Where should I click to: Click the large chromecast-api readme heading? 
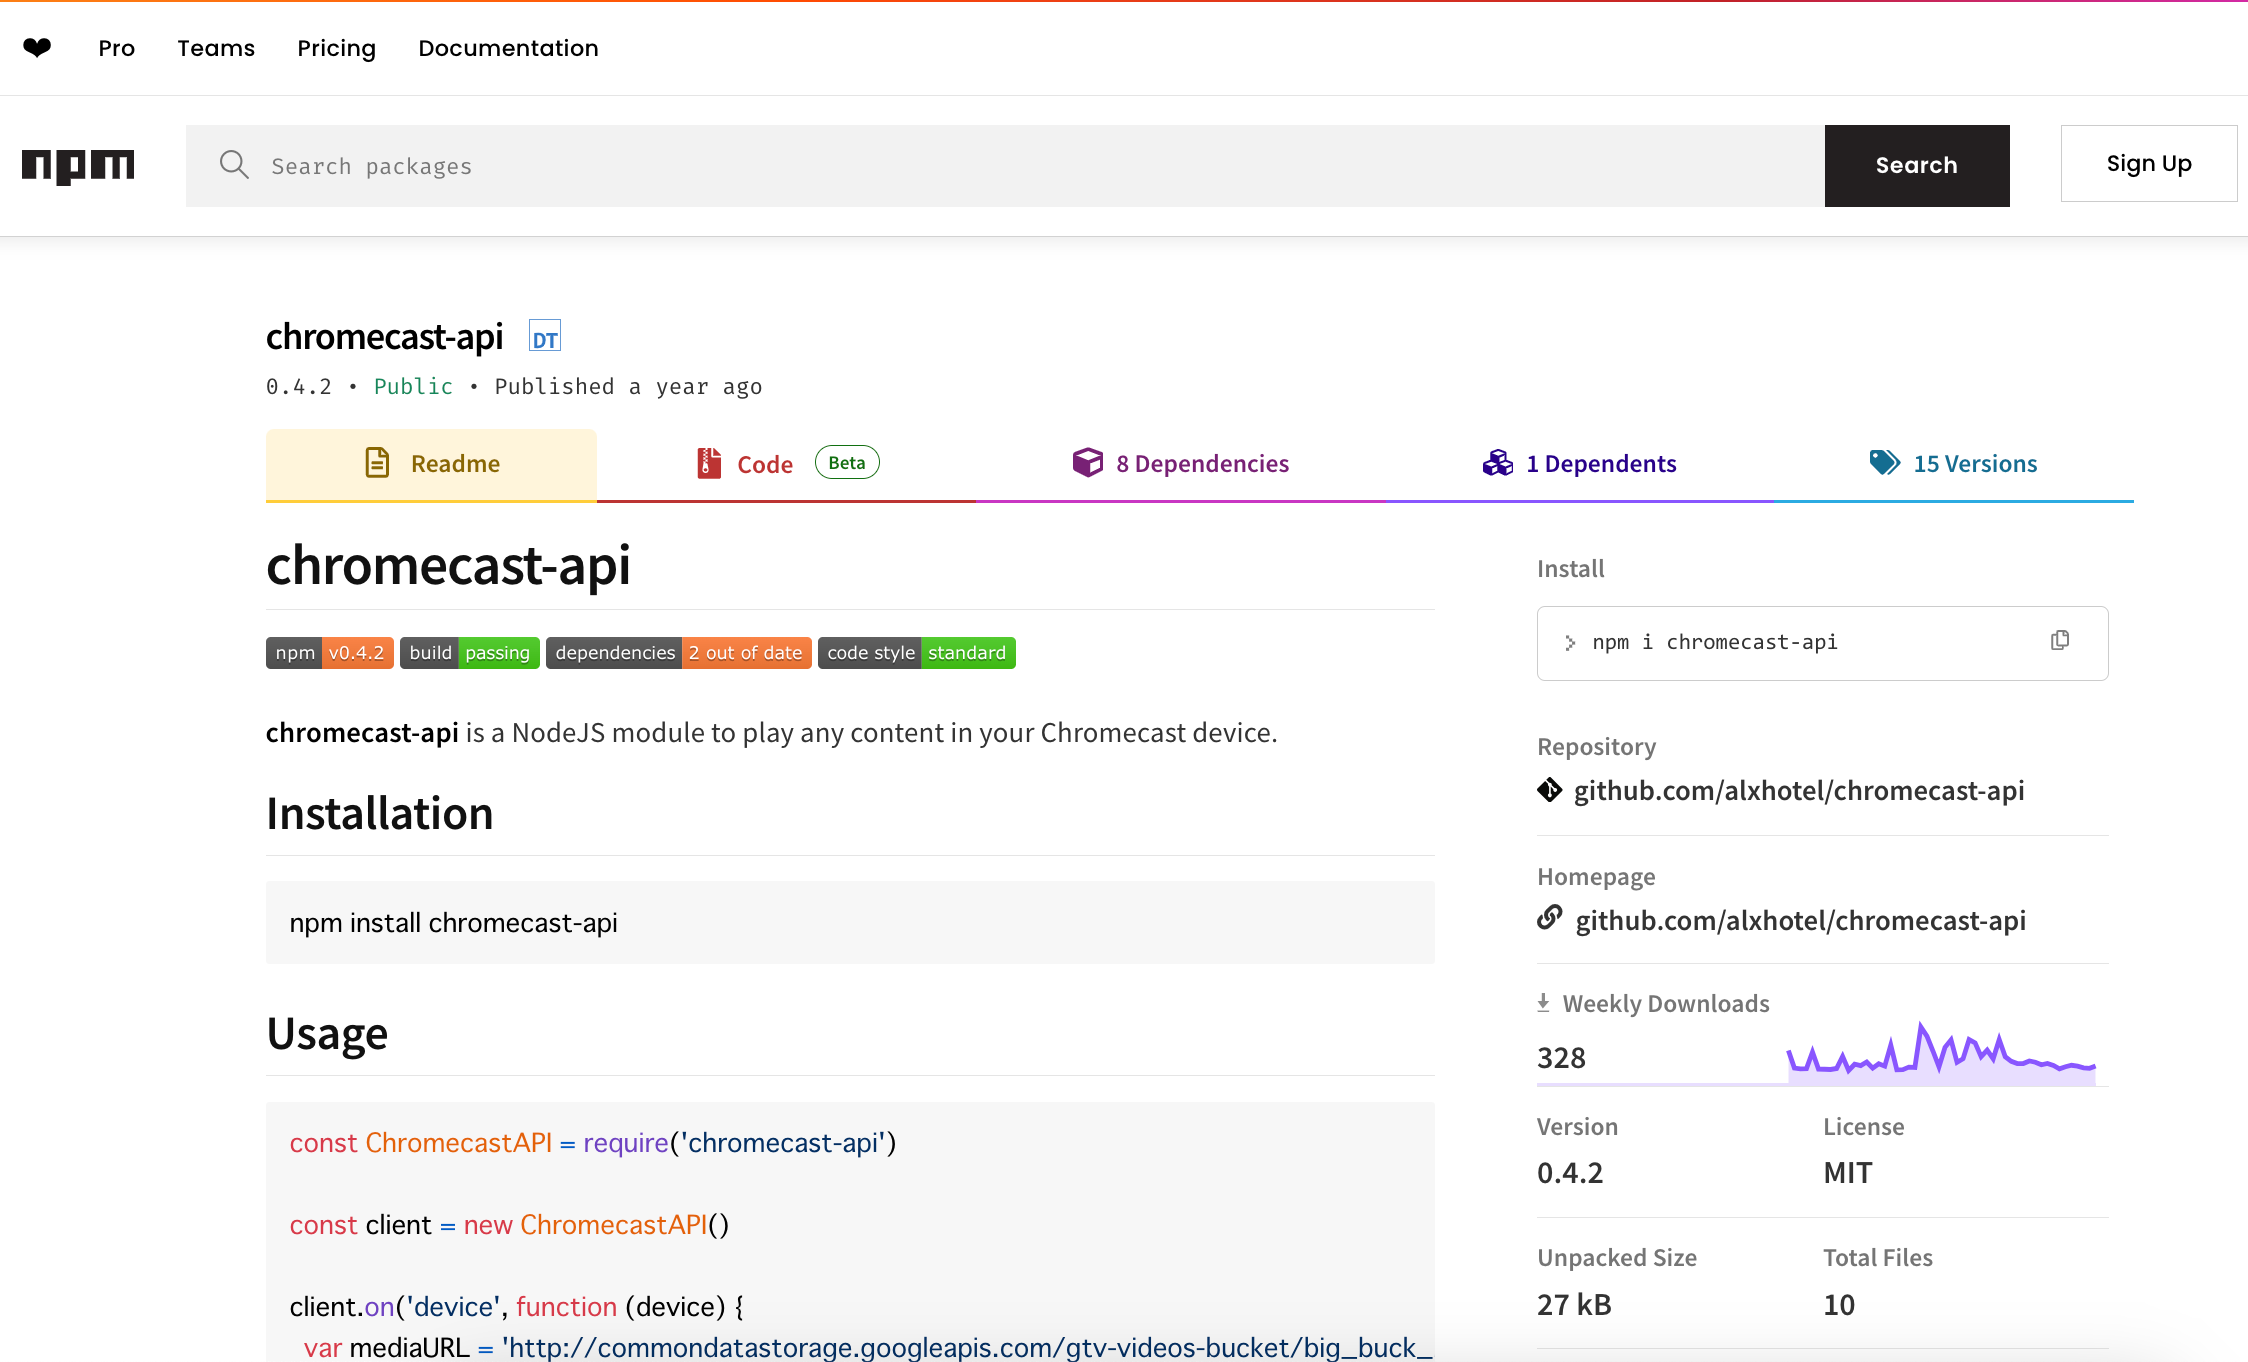tap(448, 565)
